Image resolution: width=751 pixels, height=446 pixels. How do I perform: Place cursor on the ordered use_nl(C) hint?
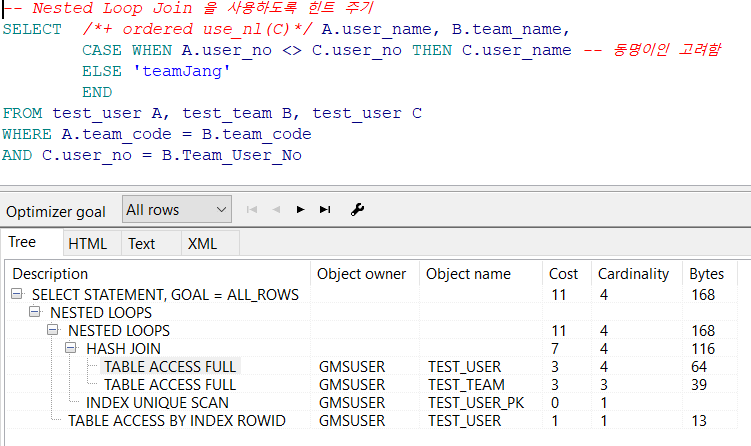click(198, 29)
